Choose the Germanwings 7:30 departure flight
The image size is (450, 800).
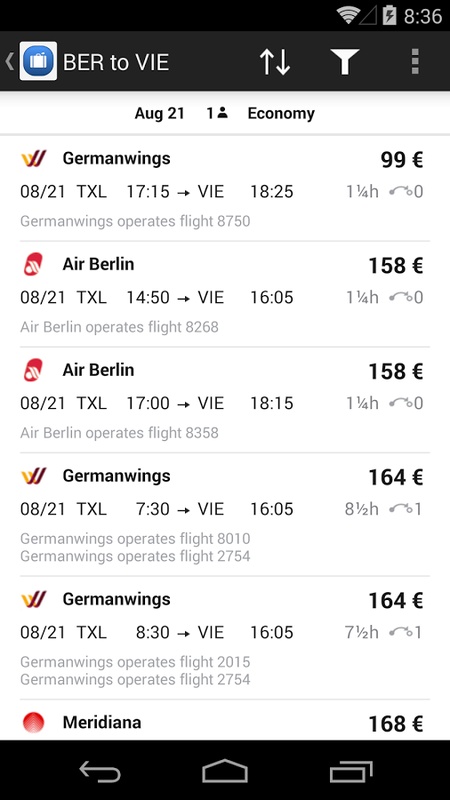225,515
